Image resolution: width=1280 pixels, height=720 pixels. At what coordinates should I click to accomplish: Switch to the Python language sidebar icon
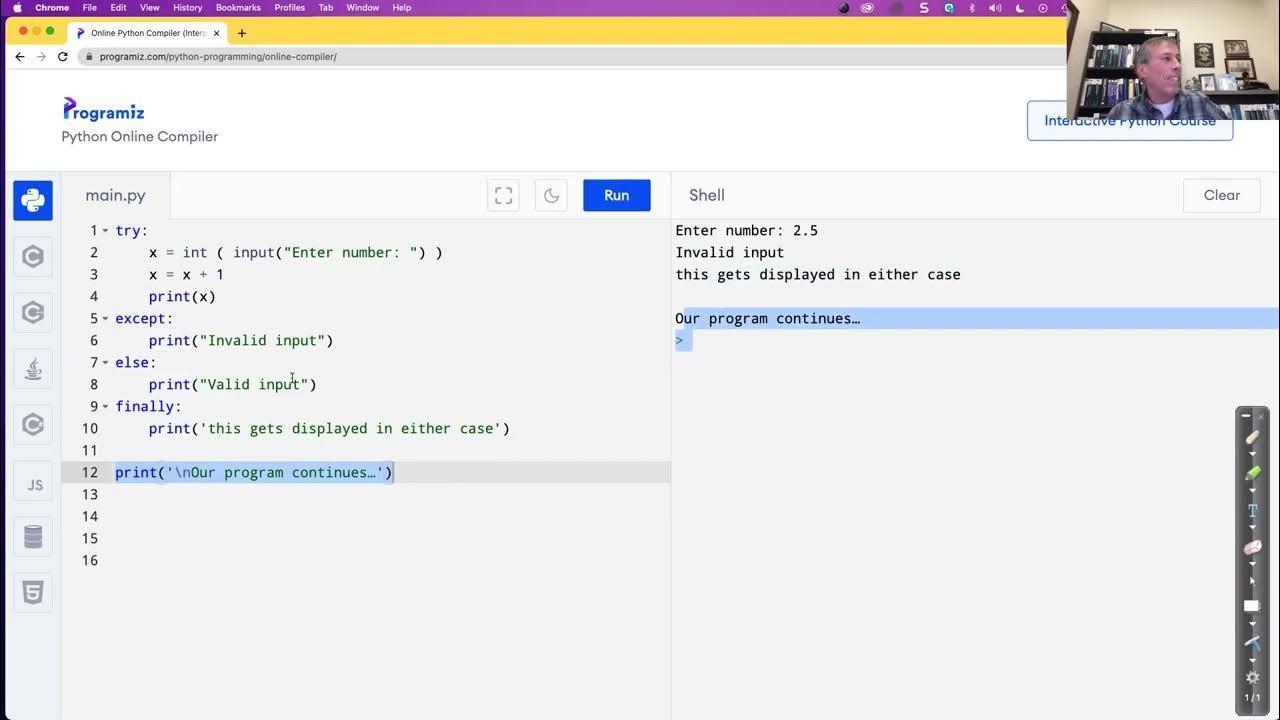tap(33, 201)
